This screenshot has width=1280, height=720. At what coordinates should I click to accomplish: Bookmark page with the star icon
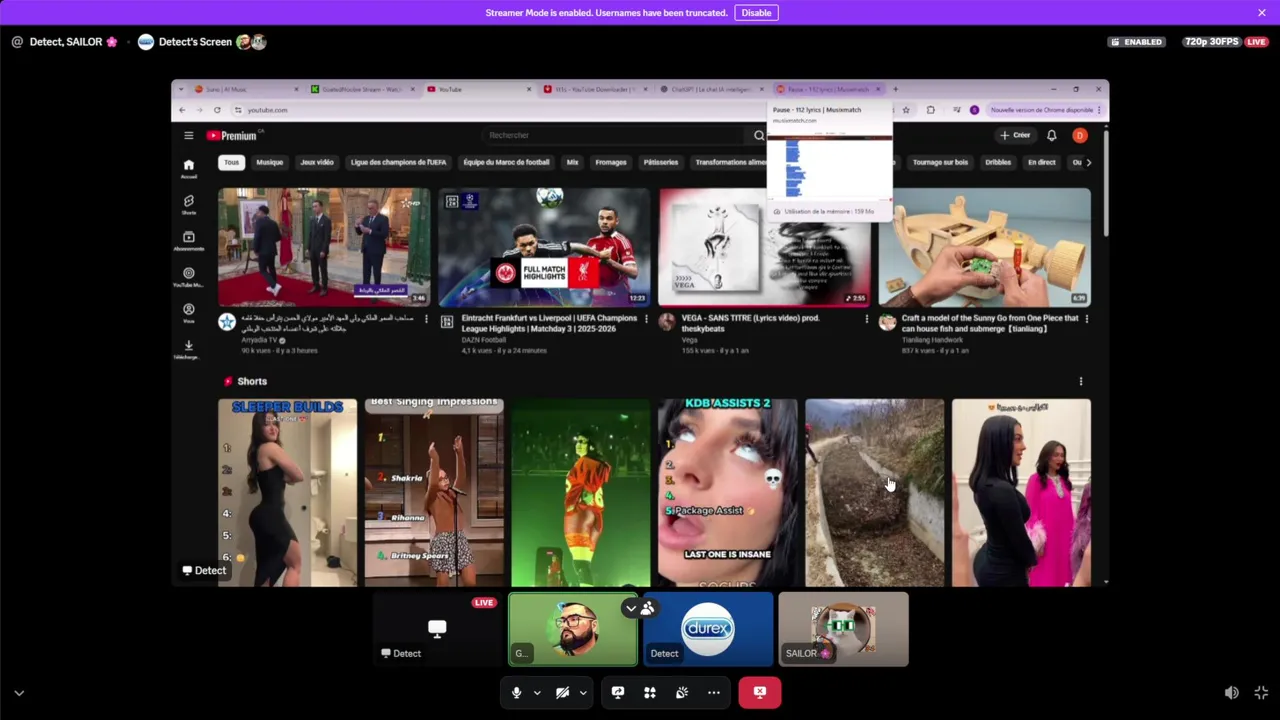click(x=906, y=110)
